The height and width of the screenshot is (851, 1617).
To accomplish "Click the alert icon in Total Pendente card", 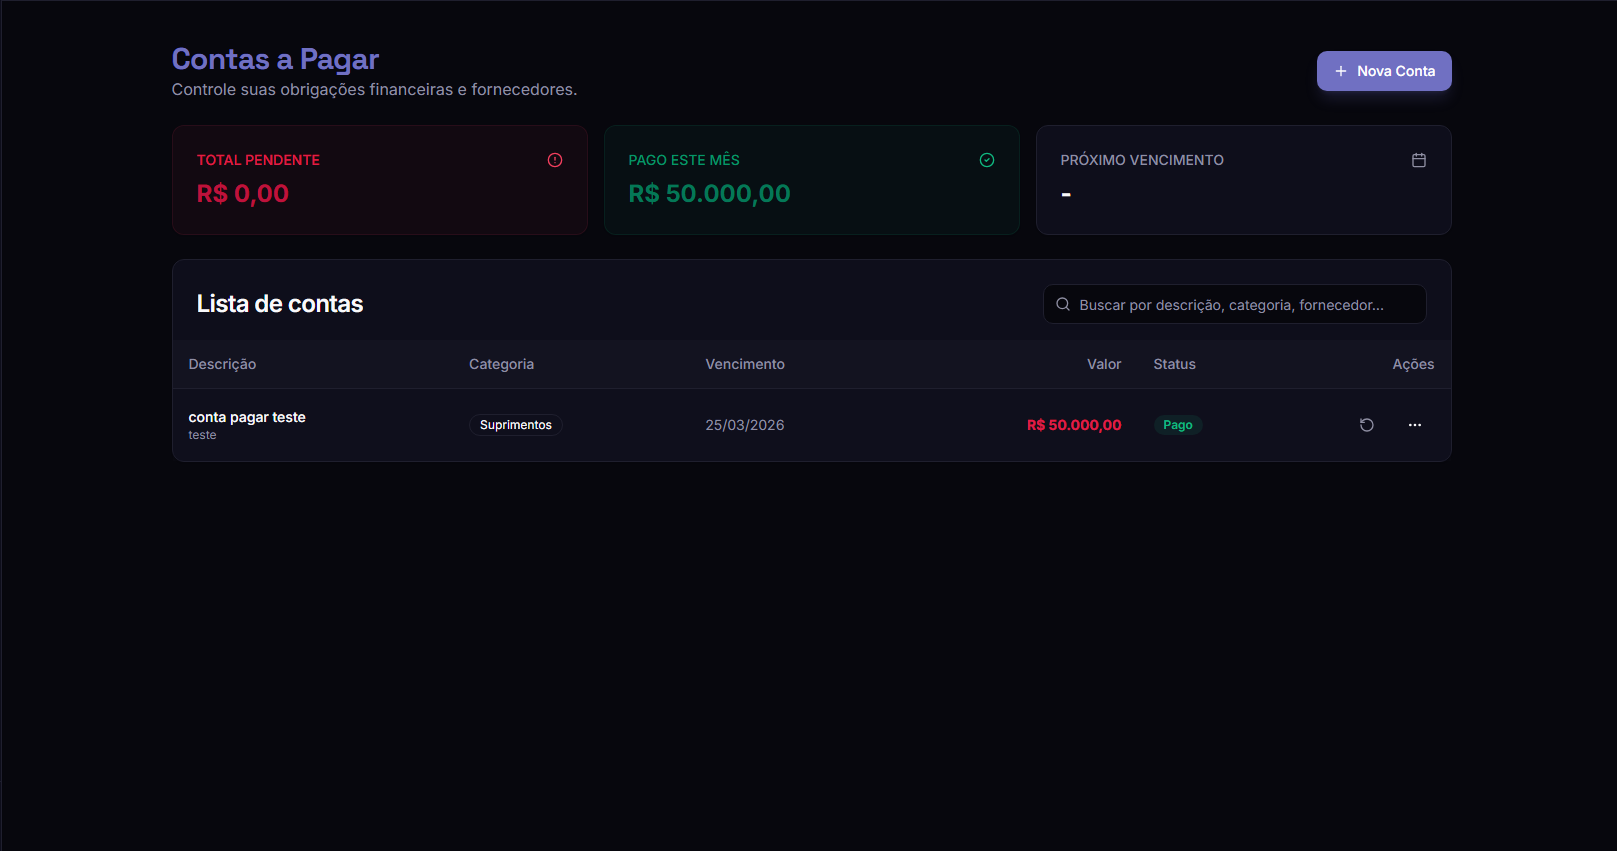I will 555,160.
